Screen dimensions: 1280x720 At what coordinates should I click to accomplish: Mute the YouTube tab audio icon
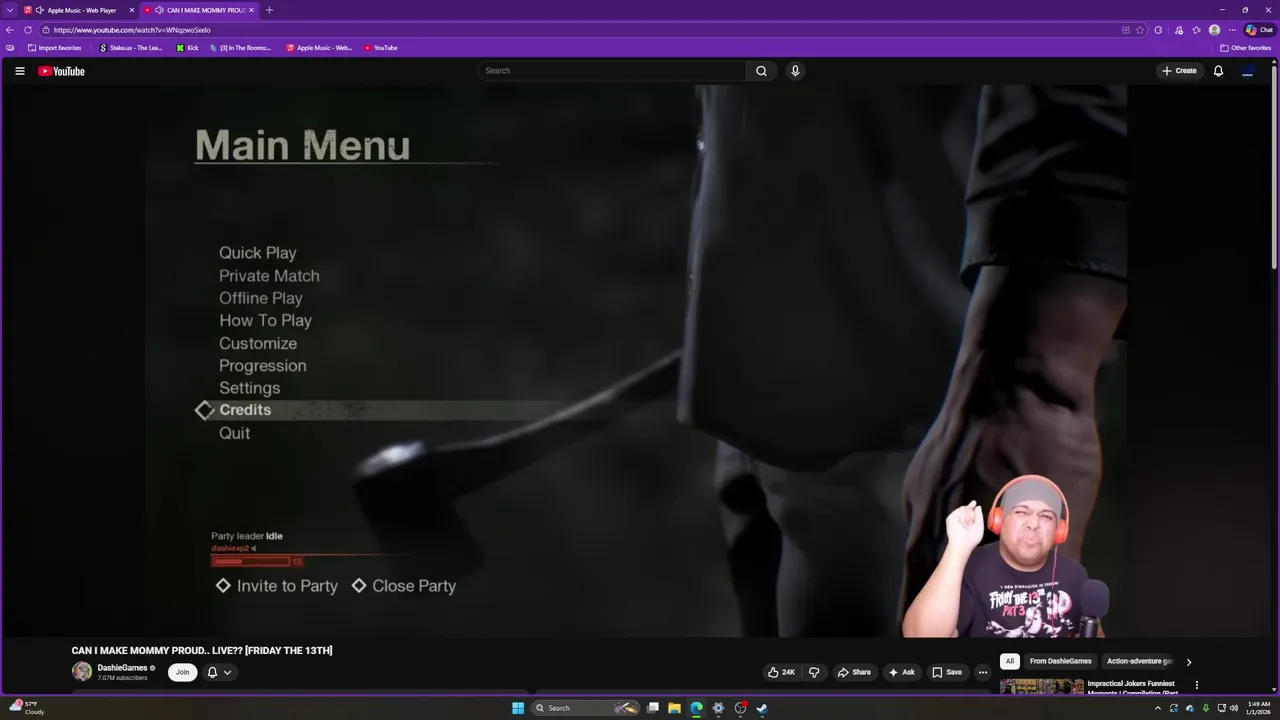pos(159,10)
